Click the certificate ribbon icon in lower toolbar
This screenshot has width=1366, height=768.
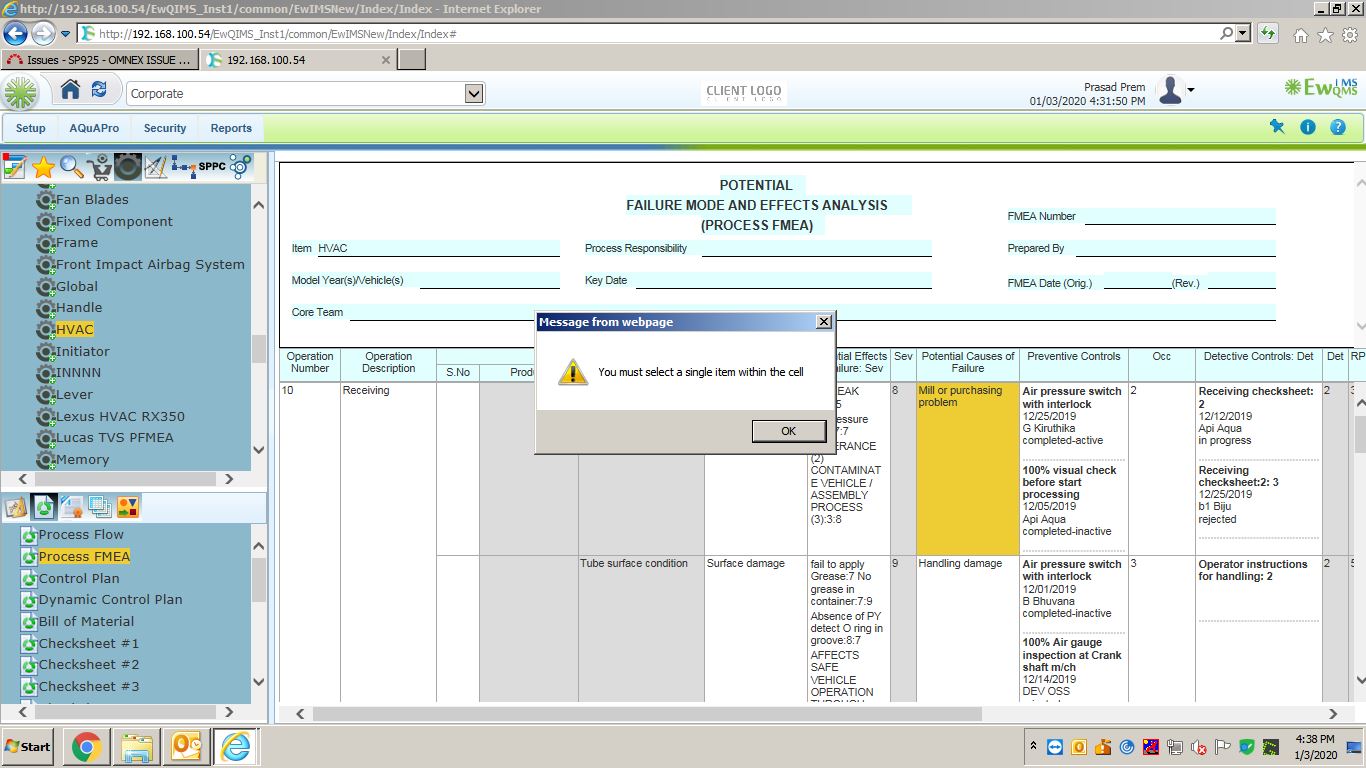[x=72, y=507]
